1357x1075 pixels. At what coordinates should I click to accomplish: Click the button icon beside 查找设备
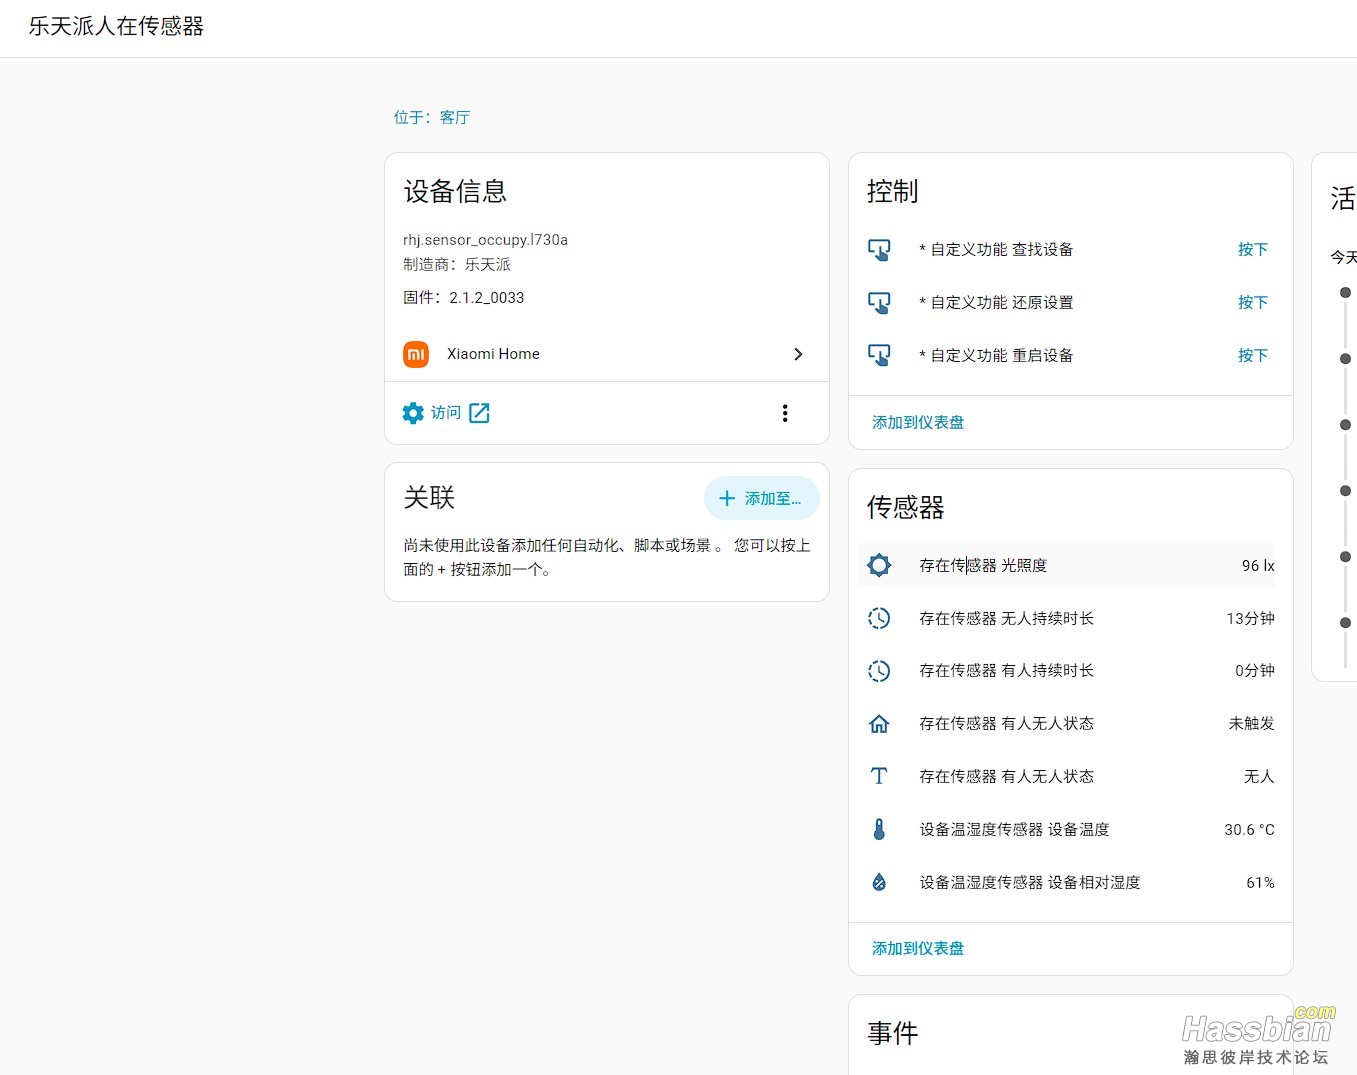pos(879,250)
